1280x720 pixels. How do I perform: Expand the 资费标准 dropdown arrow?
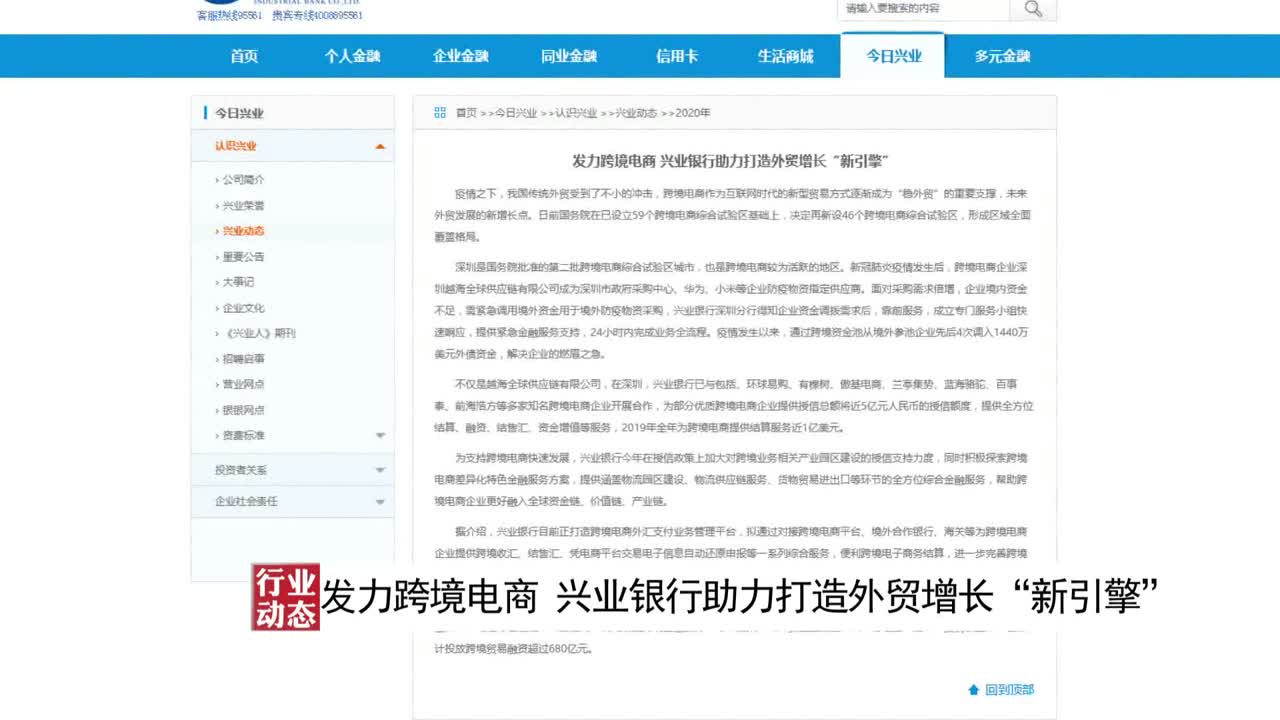point(380,436)
